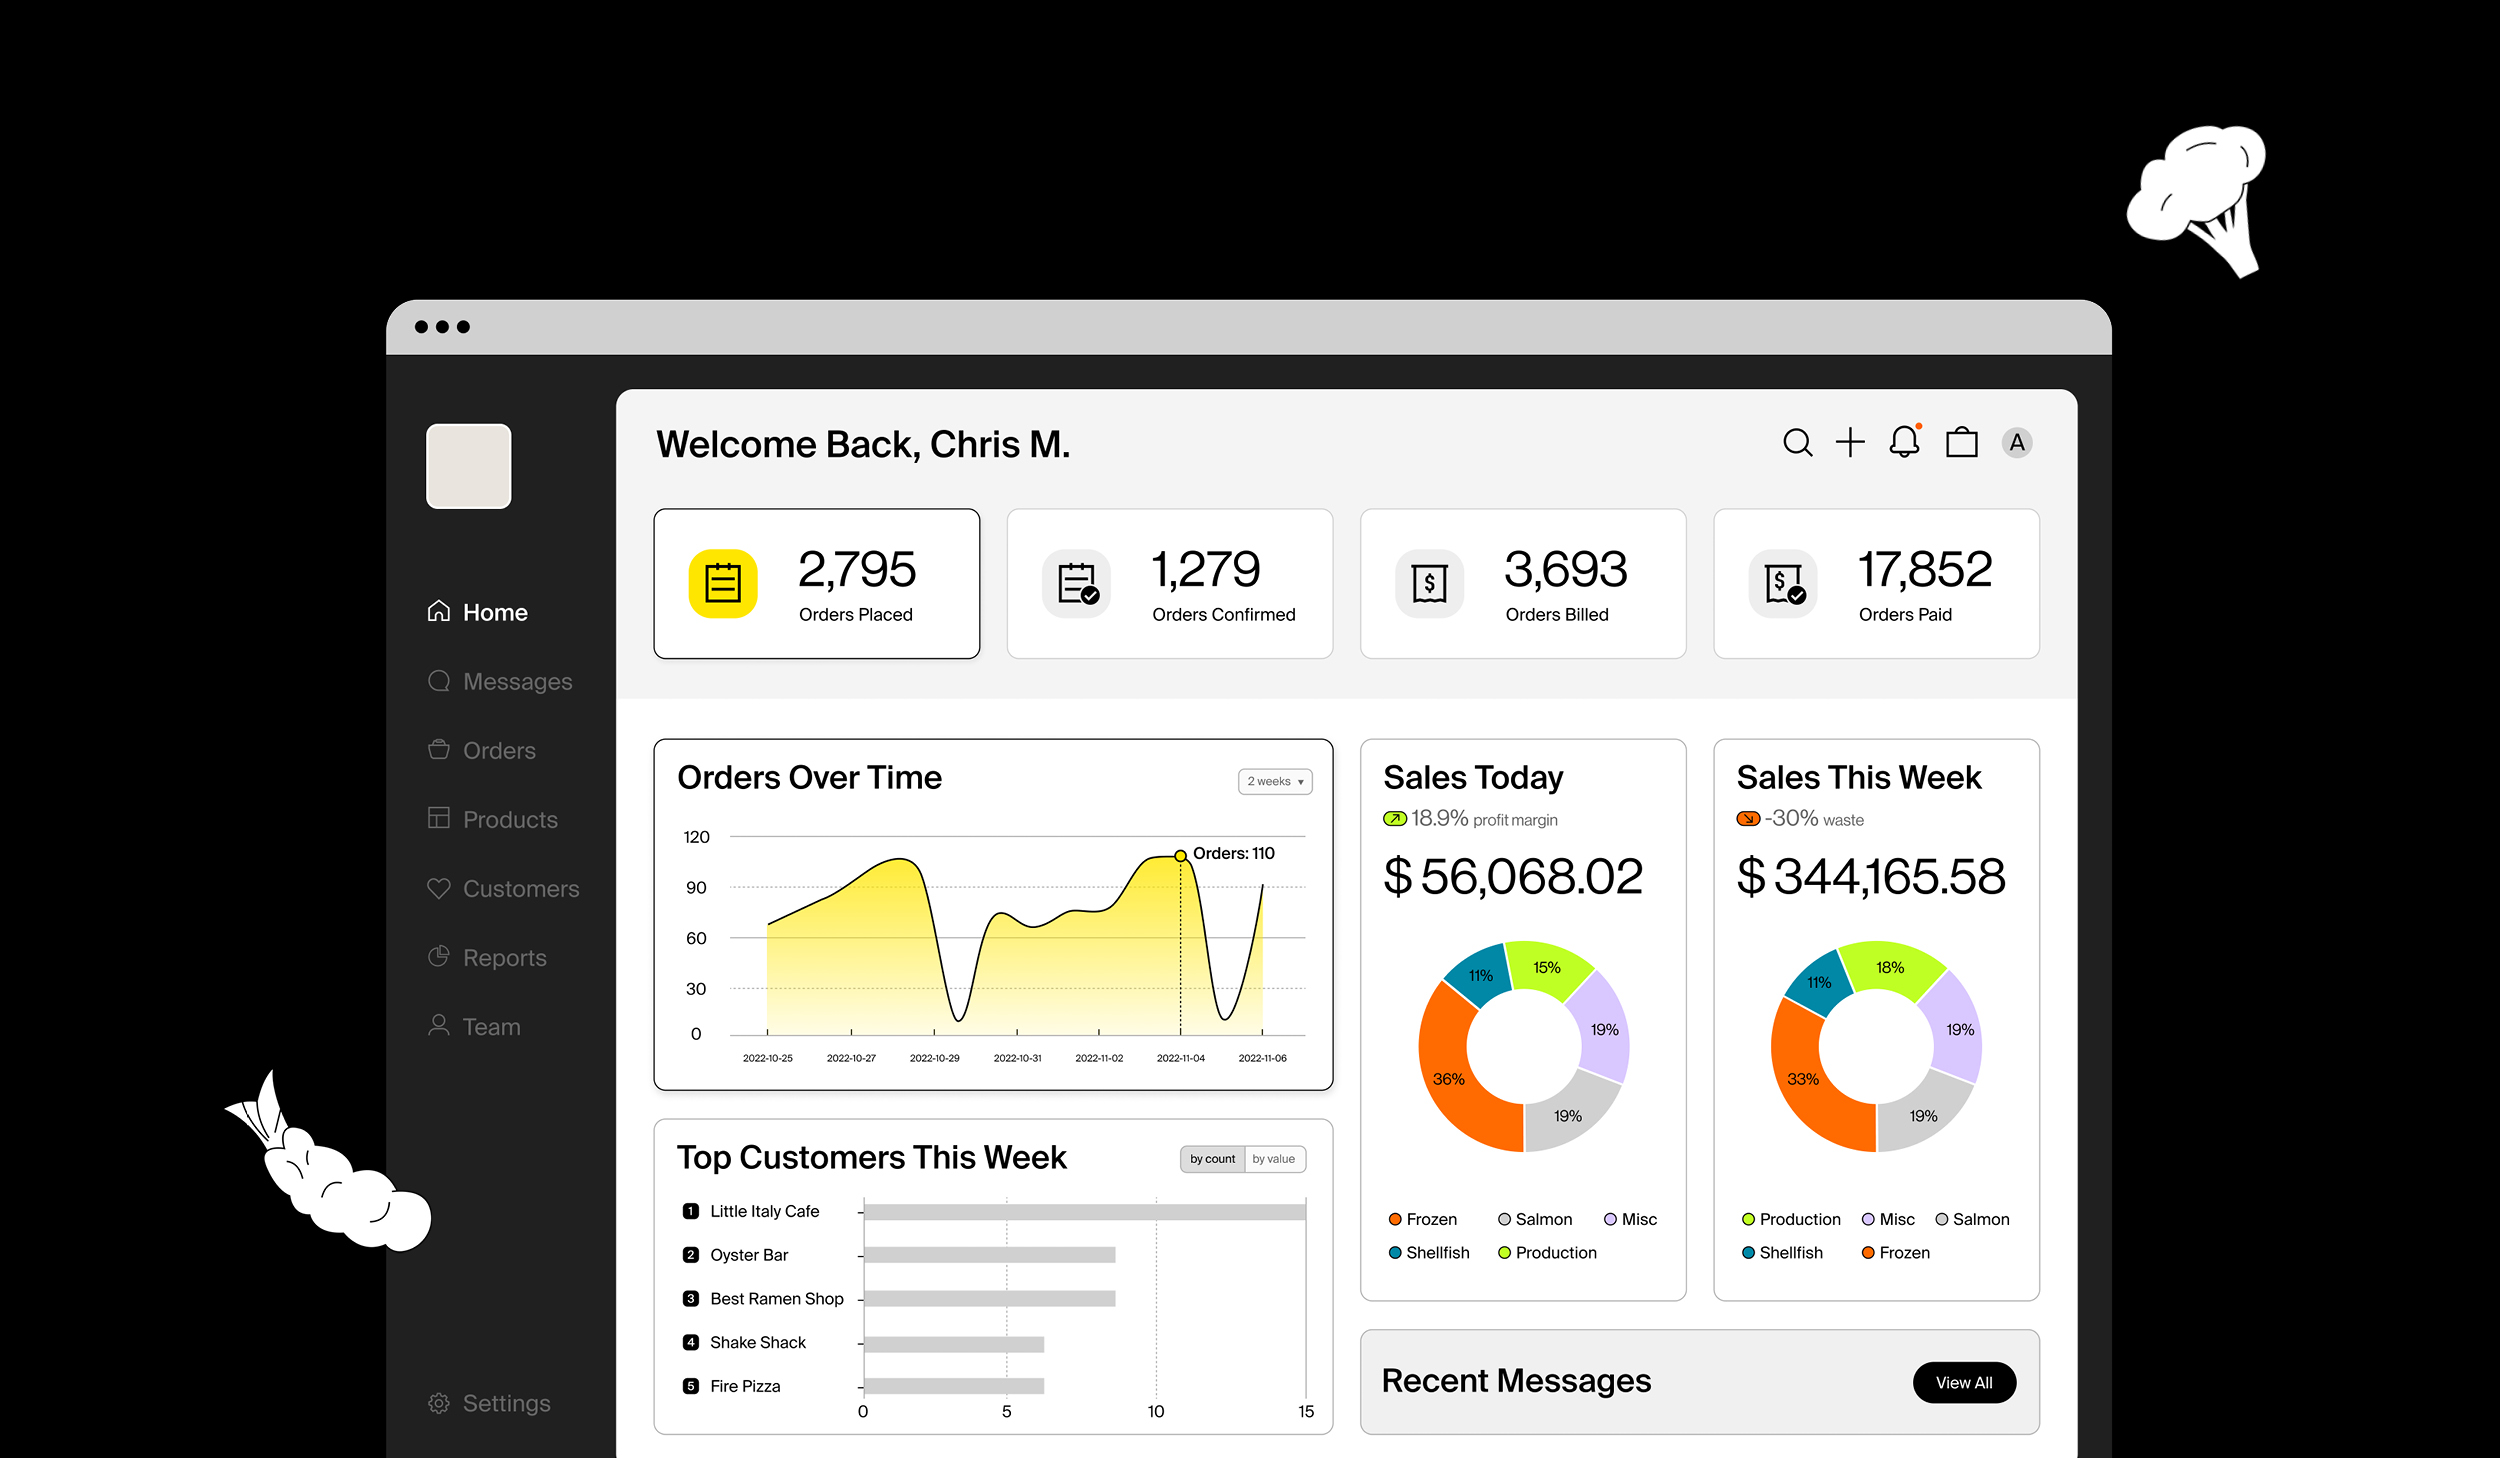Screen dimensions: 2500x1458
Task: Click the search magnifier icon
Action: point(1797,442)
